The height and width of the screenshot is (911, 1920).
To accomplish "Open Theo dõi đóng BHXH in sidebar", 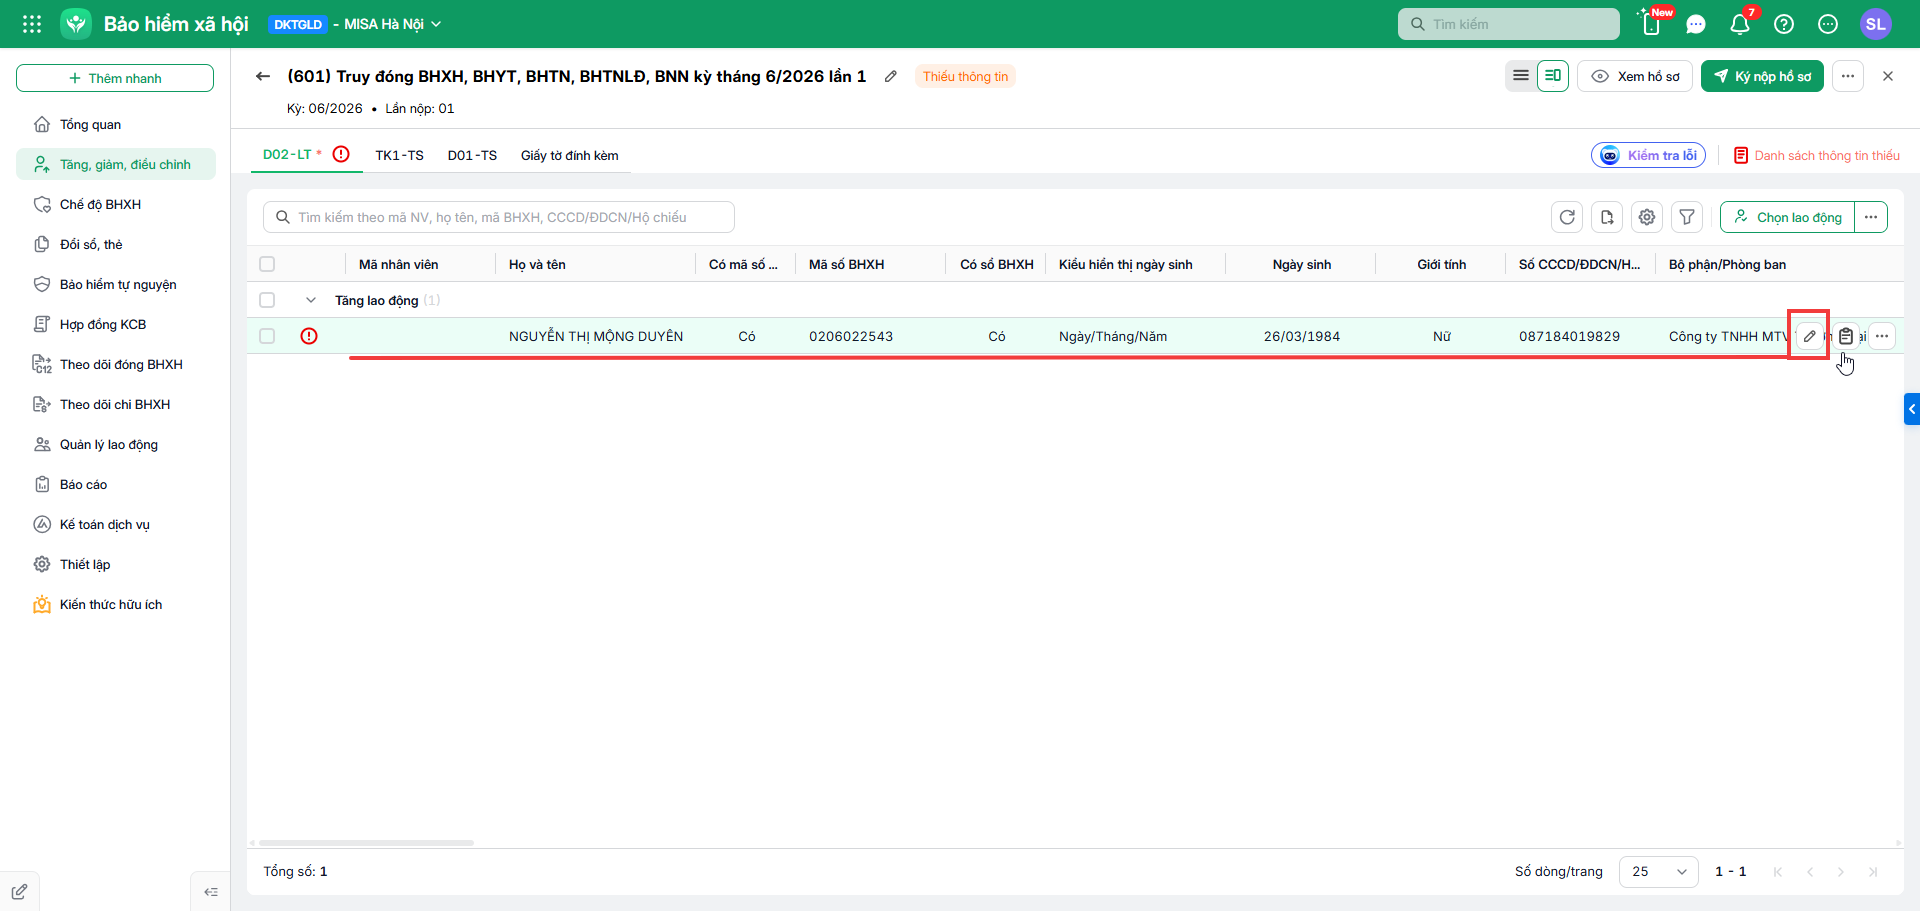I will 116,364.
